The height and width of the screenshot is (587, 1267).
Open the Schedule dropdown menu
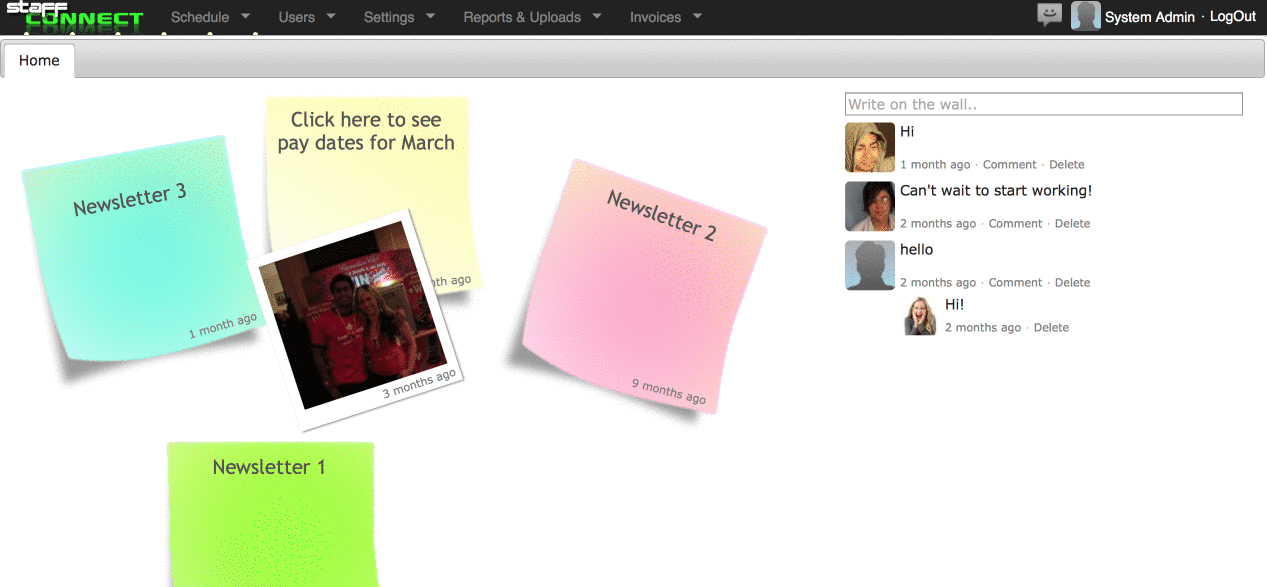(x=210, y=17)
